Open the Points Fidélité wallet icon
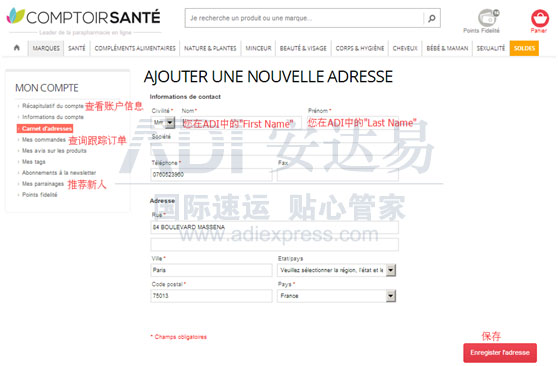The height and width of the screenshot is (366, 558). click(x=488, y=17)
